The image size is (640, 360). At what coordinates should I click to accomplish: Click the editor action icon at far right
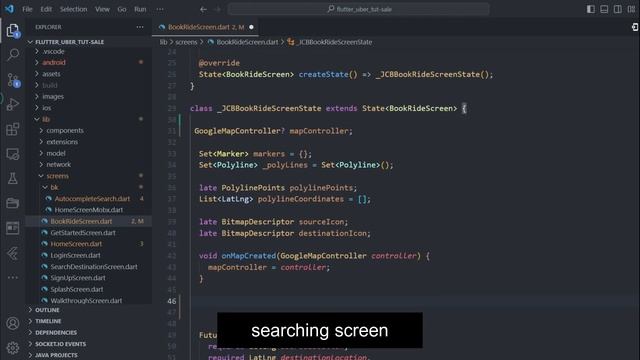pos(635,27)
